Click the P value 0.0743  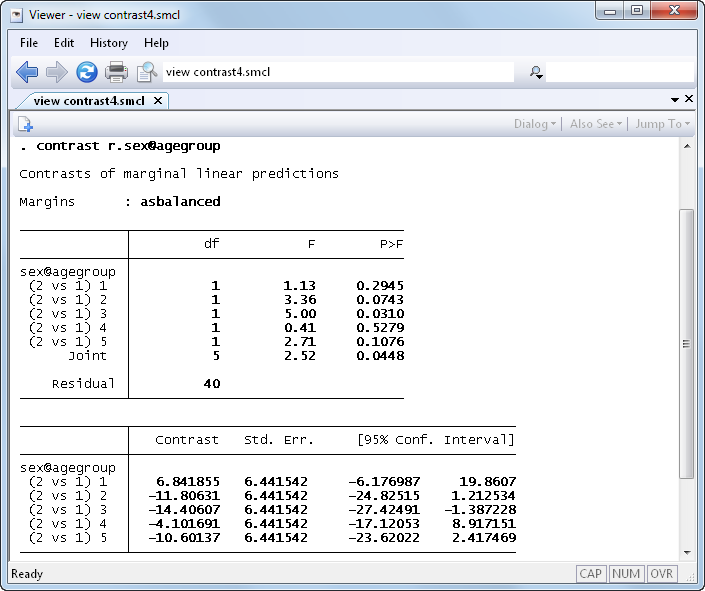point(380,300)
